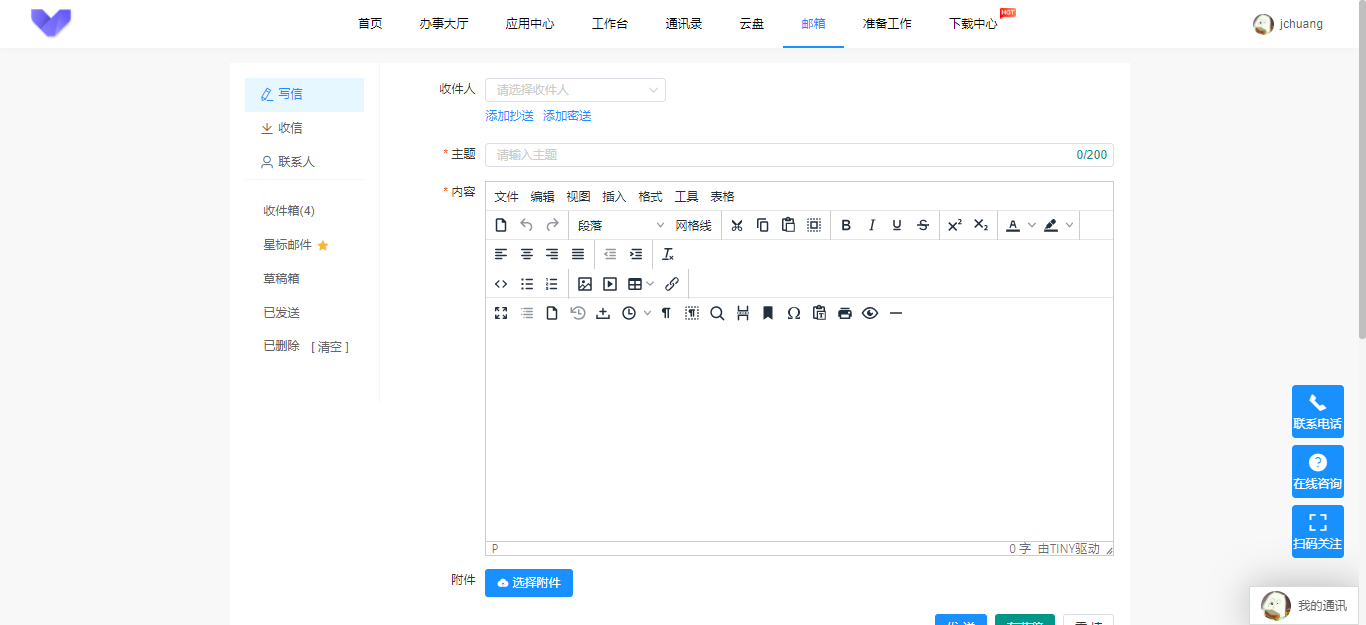Screen dimensions: 1366x625
Task: Open the special character Omega icon
Action: (793, 313)
